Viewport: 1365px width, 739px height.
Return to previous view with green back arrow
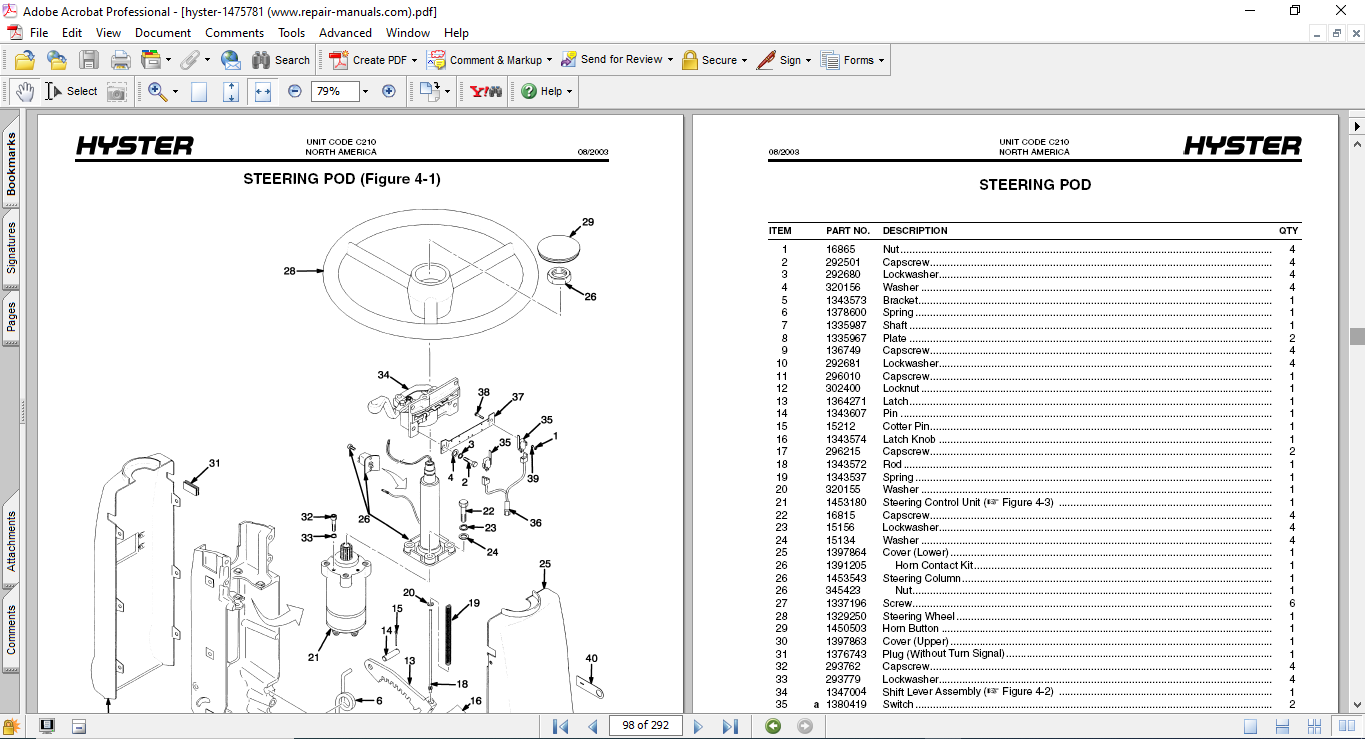[771, 726]
